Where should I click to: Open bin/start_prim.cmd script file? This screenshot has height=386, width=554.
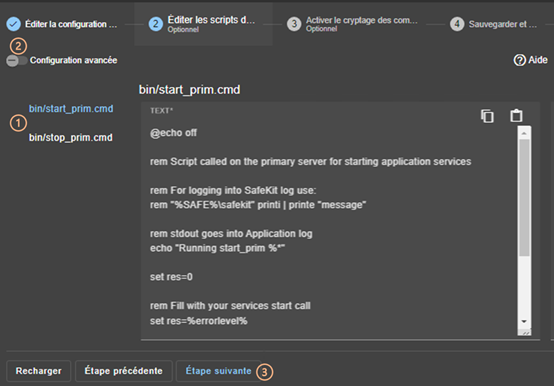coord(71,109)
